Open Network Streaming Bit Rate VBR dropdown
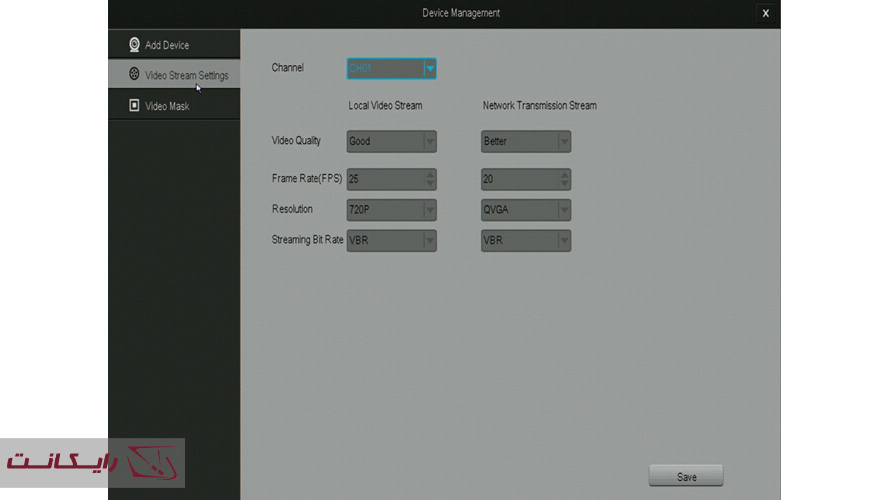 (564, 241)
